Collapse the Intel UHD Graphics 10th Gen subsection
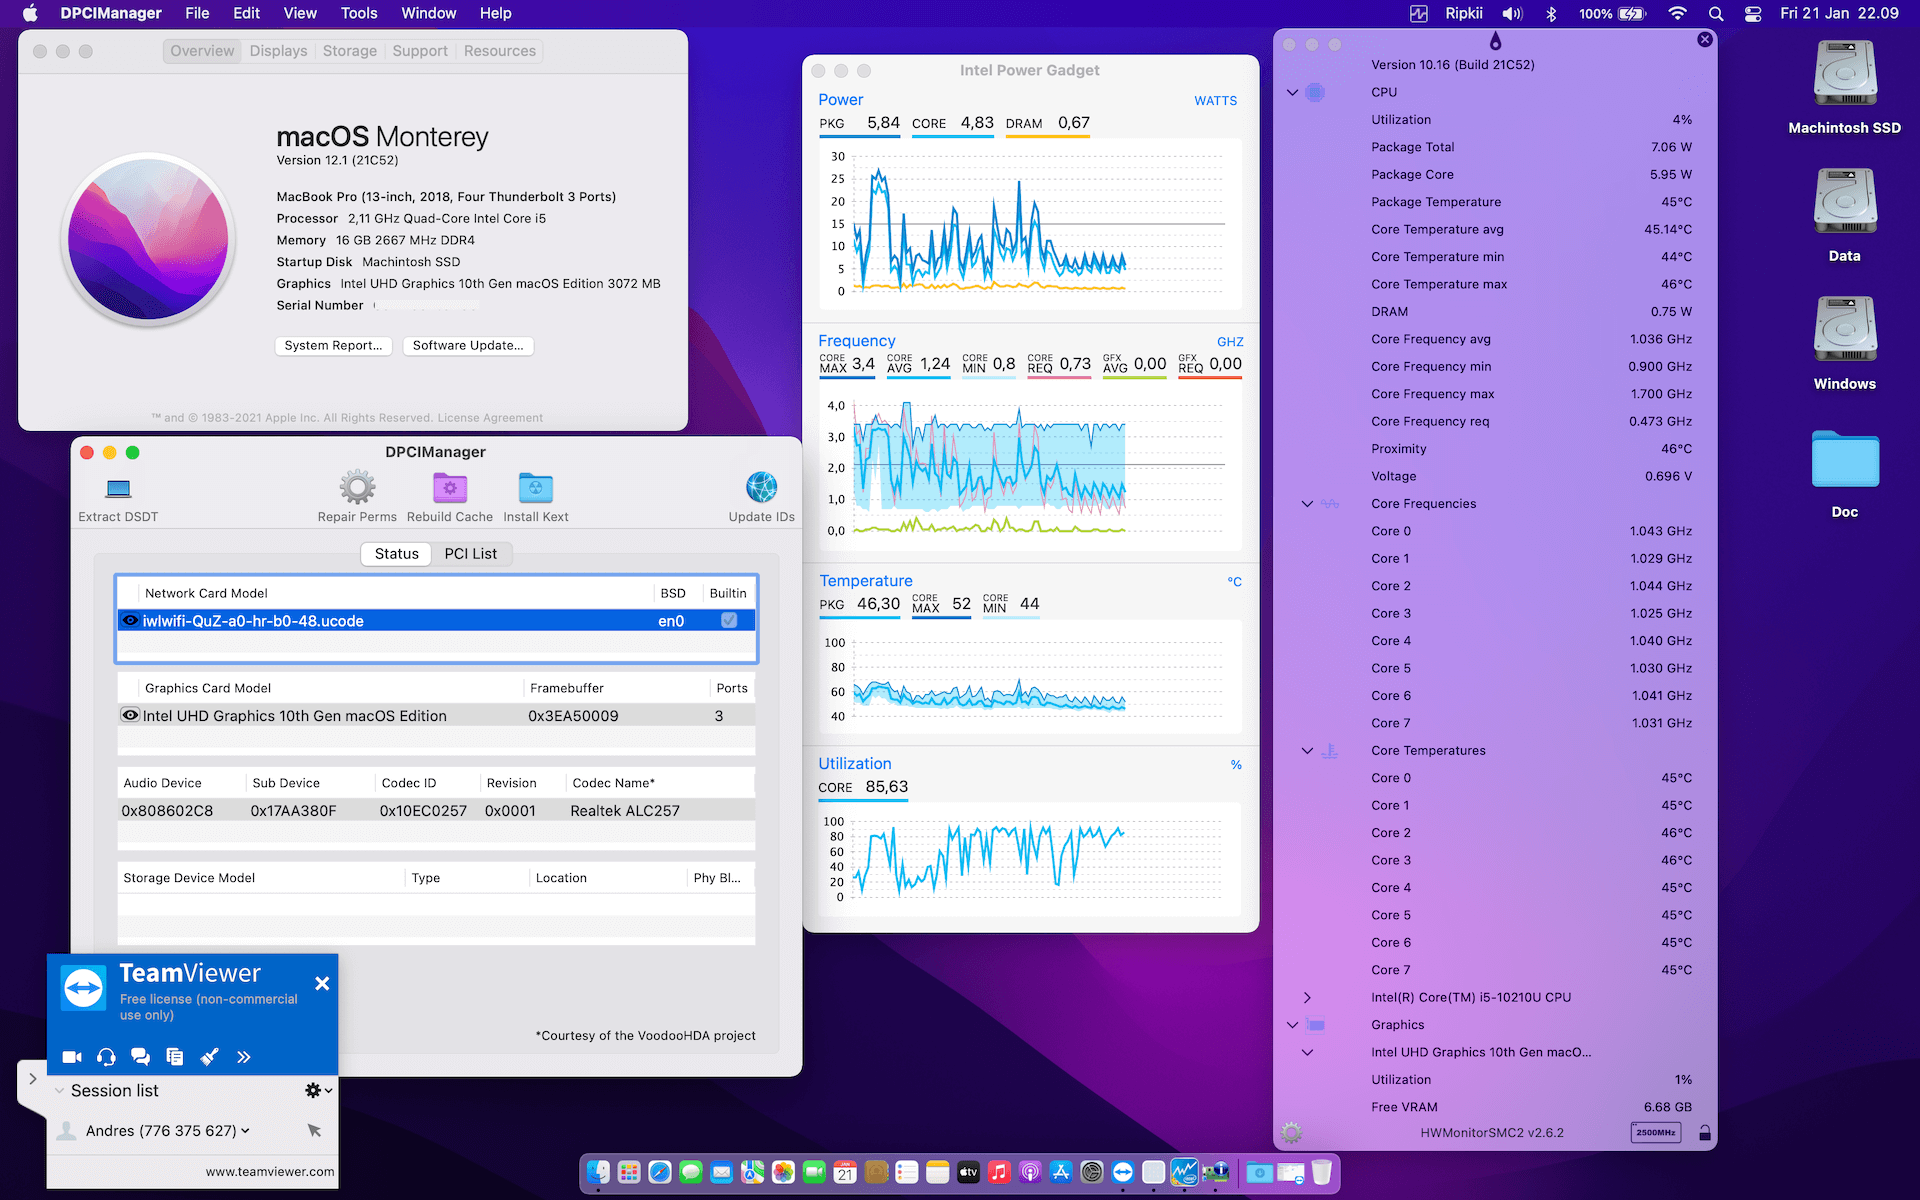 coord(1307,1052)
